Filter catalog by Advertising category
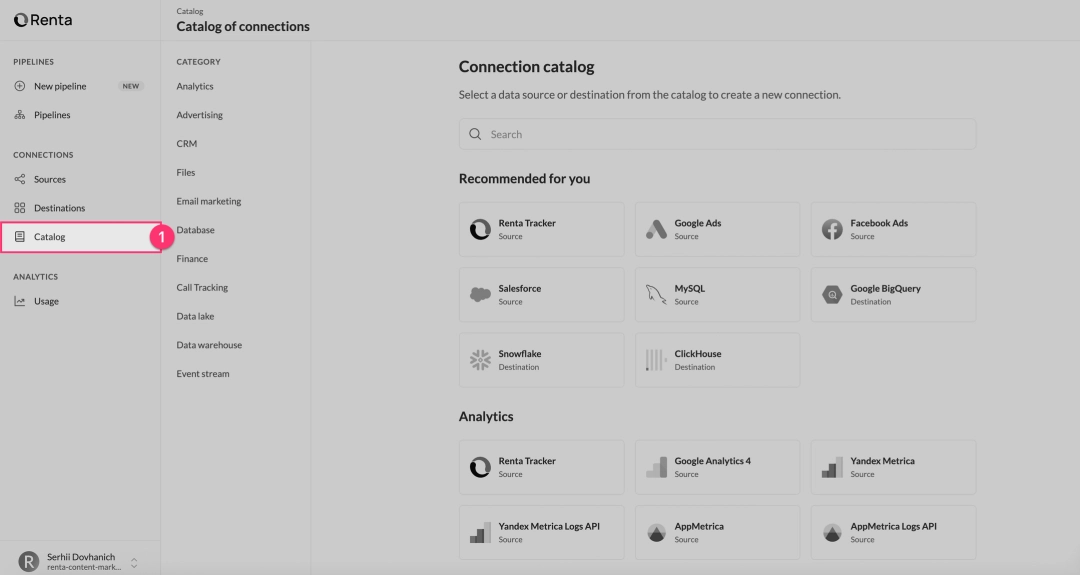 click(200, 115)
